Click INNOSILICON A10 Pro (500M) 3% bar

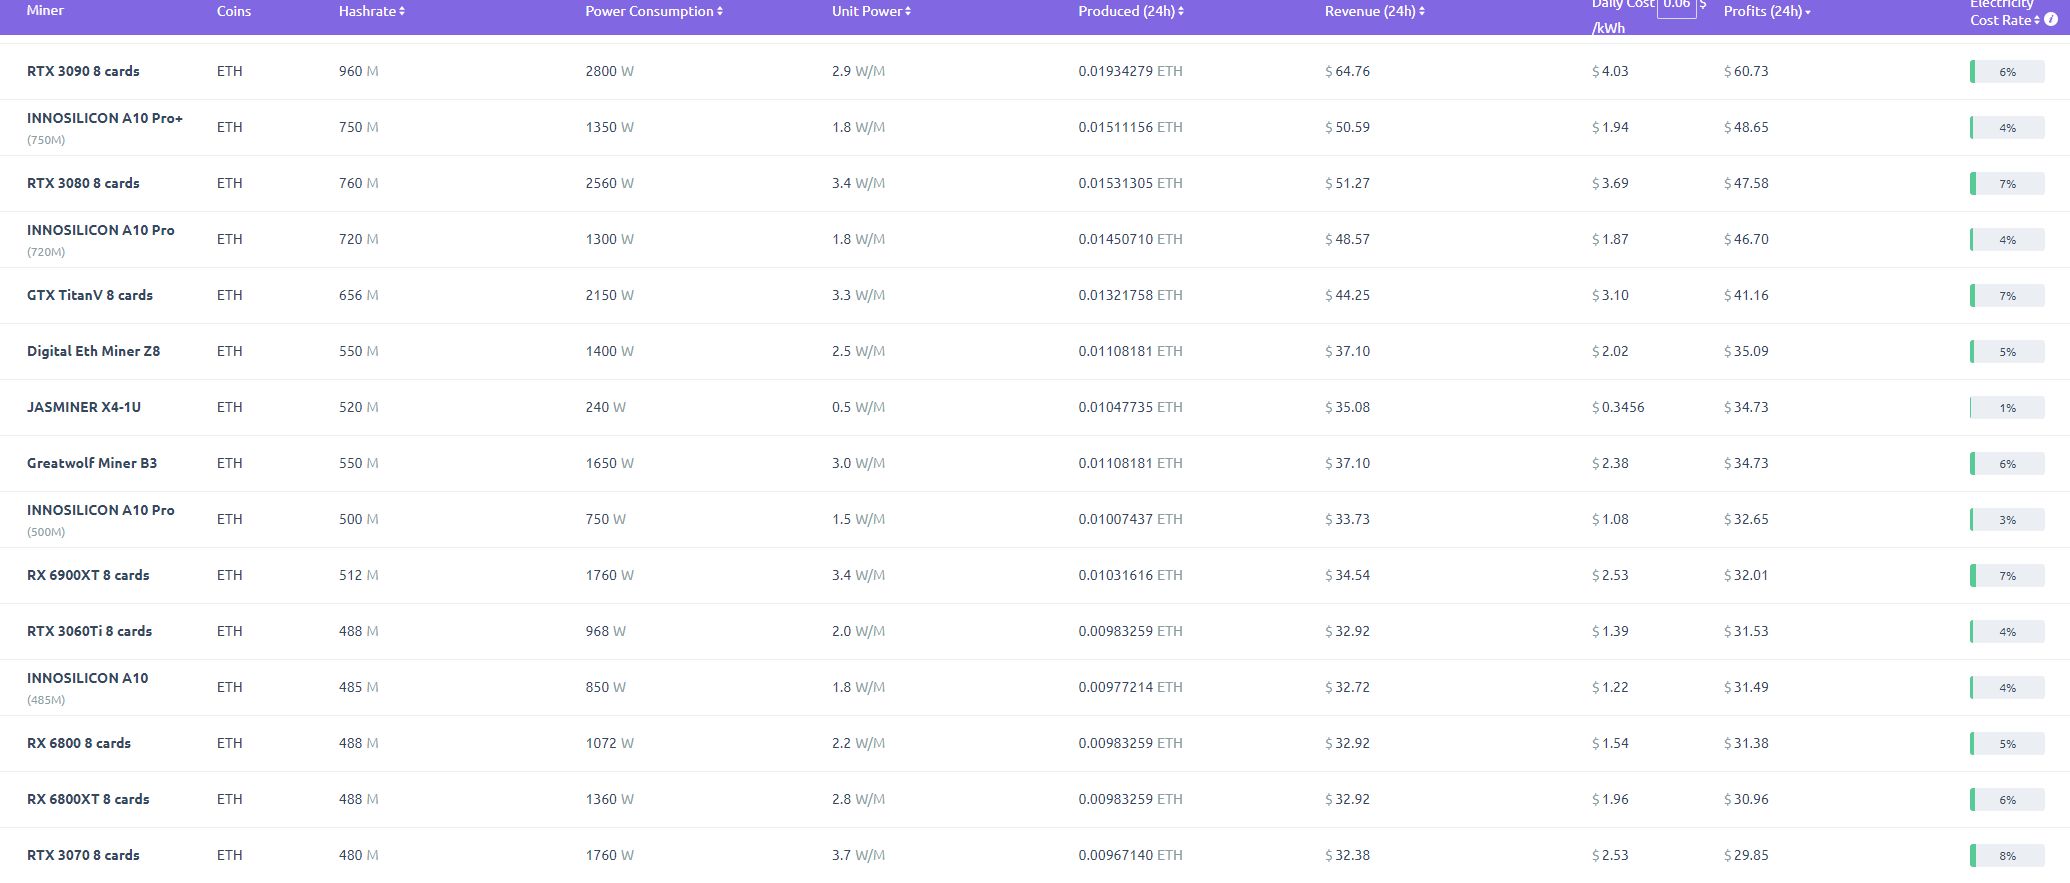point(2007,520)
